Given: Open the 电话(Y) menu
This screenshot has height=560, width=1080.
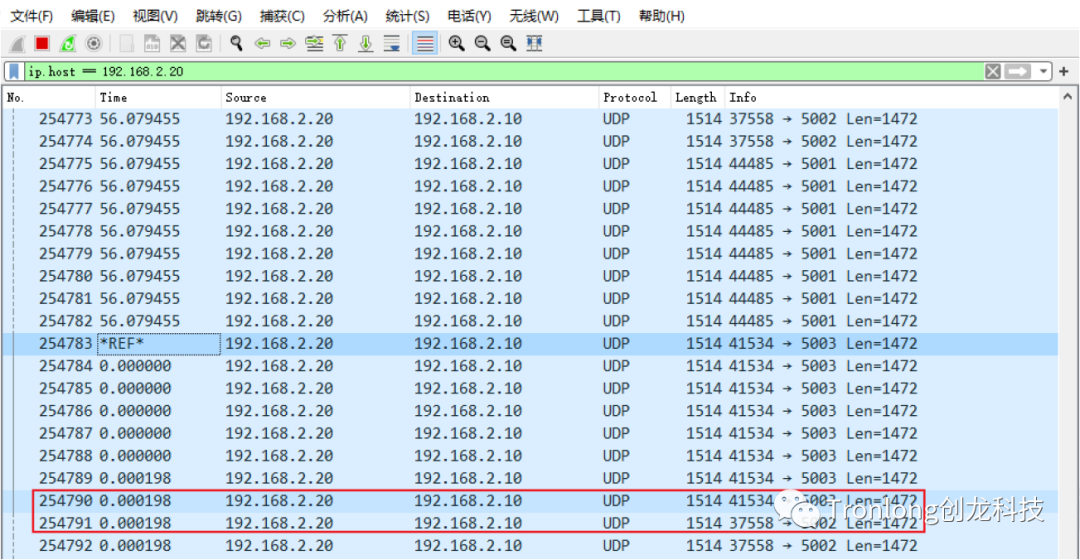Looking at the screenshot, I should 469,16.
